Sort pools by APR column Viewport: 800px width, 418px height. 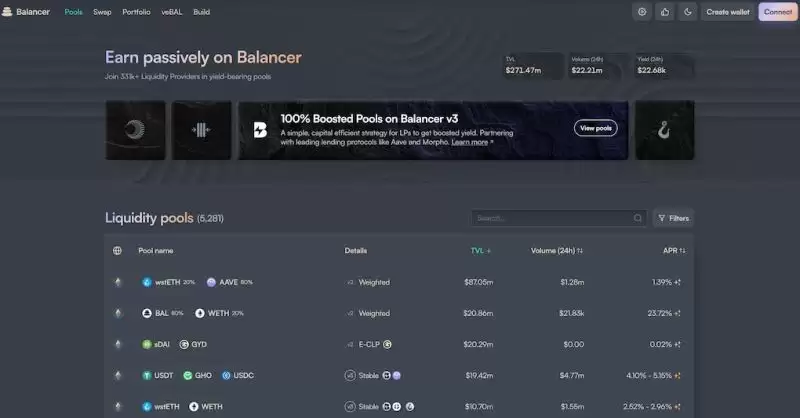coord(674,251)
